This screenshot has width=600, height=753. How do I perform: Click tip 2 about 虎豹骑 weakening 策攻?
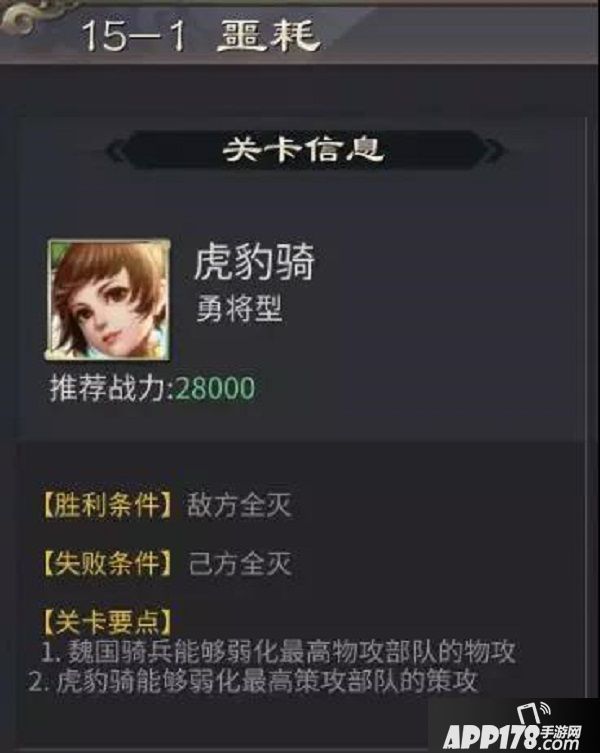click(254, 681)
